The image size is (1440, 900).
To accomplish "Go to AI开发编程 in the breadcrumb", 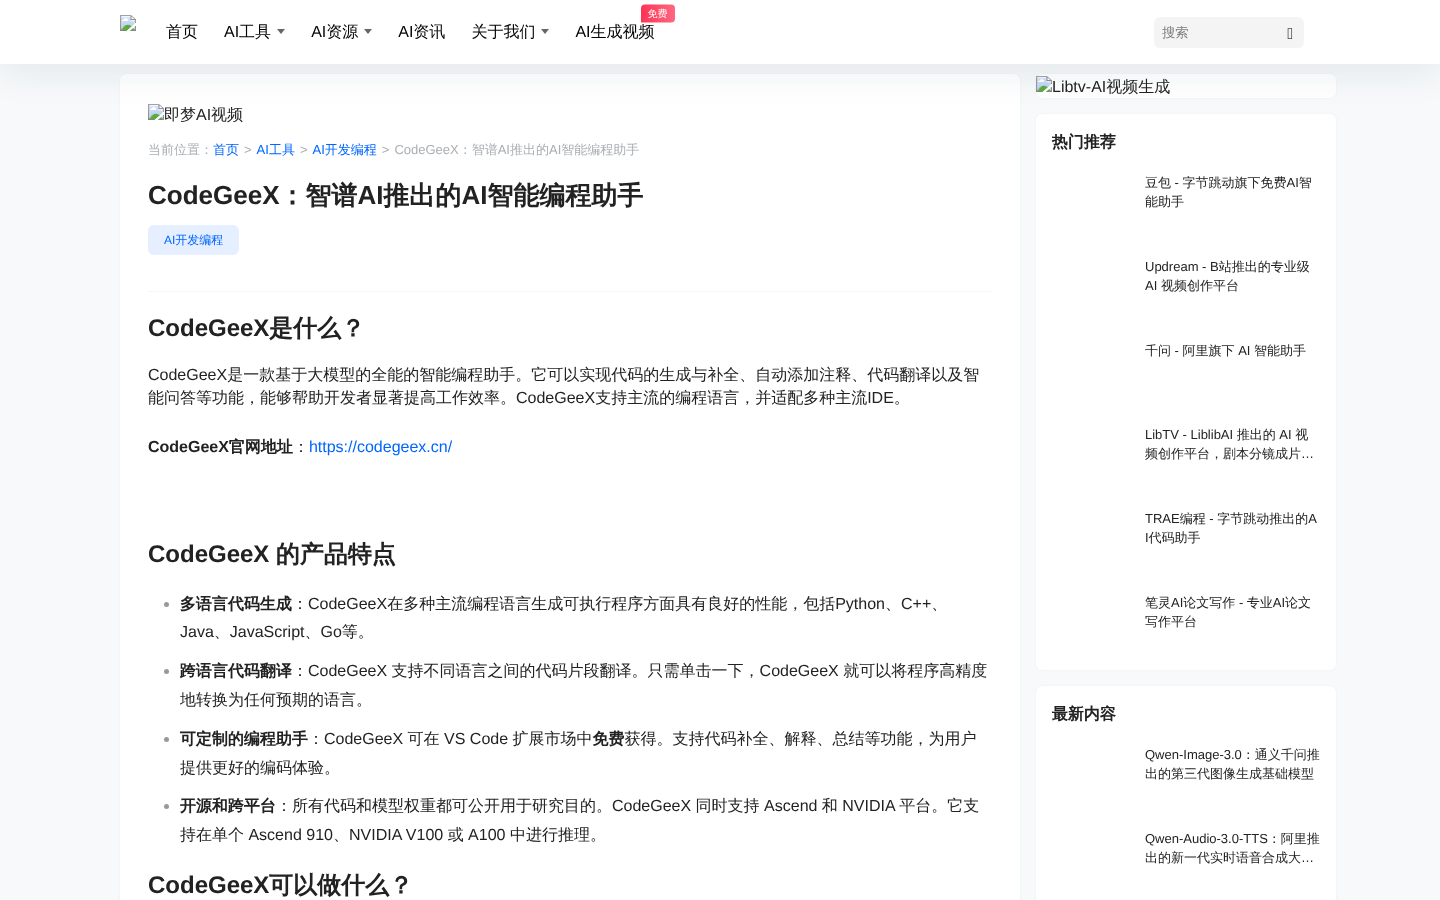I will pyautogui.click(x=344, y=150).
